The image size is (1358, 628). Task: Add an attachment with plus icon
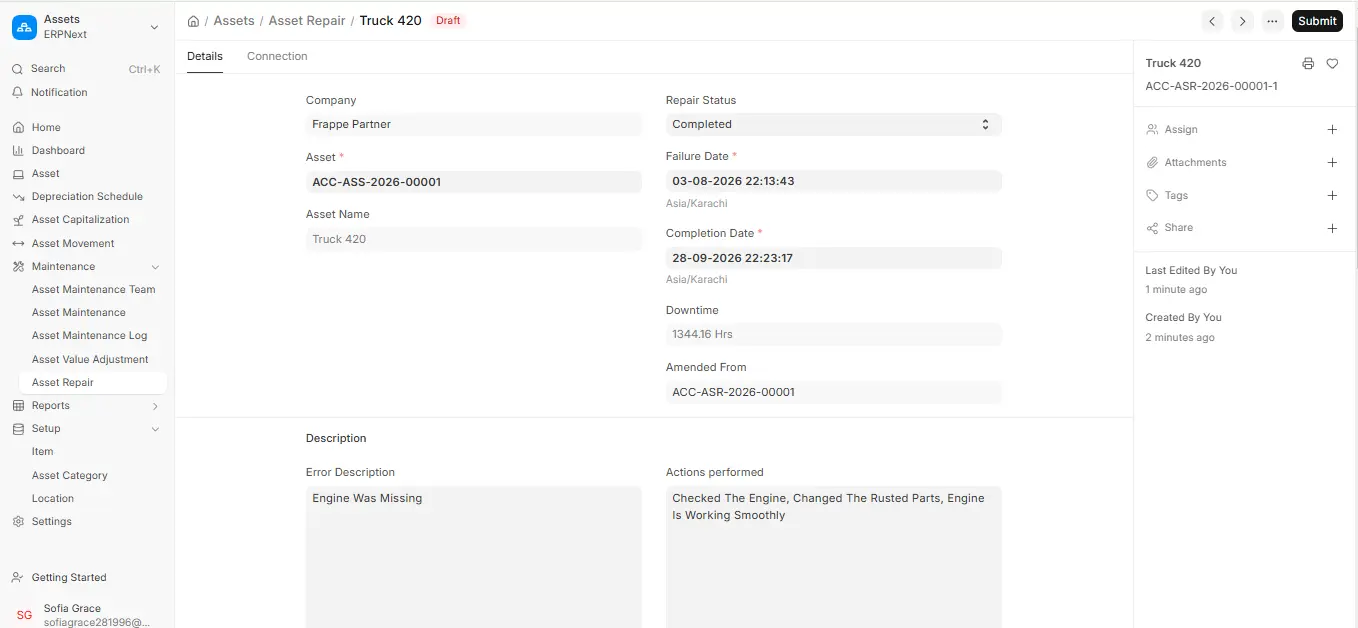(x=1332, y=162)
